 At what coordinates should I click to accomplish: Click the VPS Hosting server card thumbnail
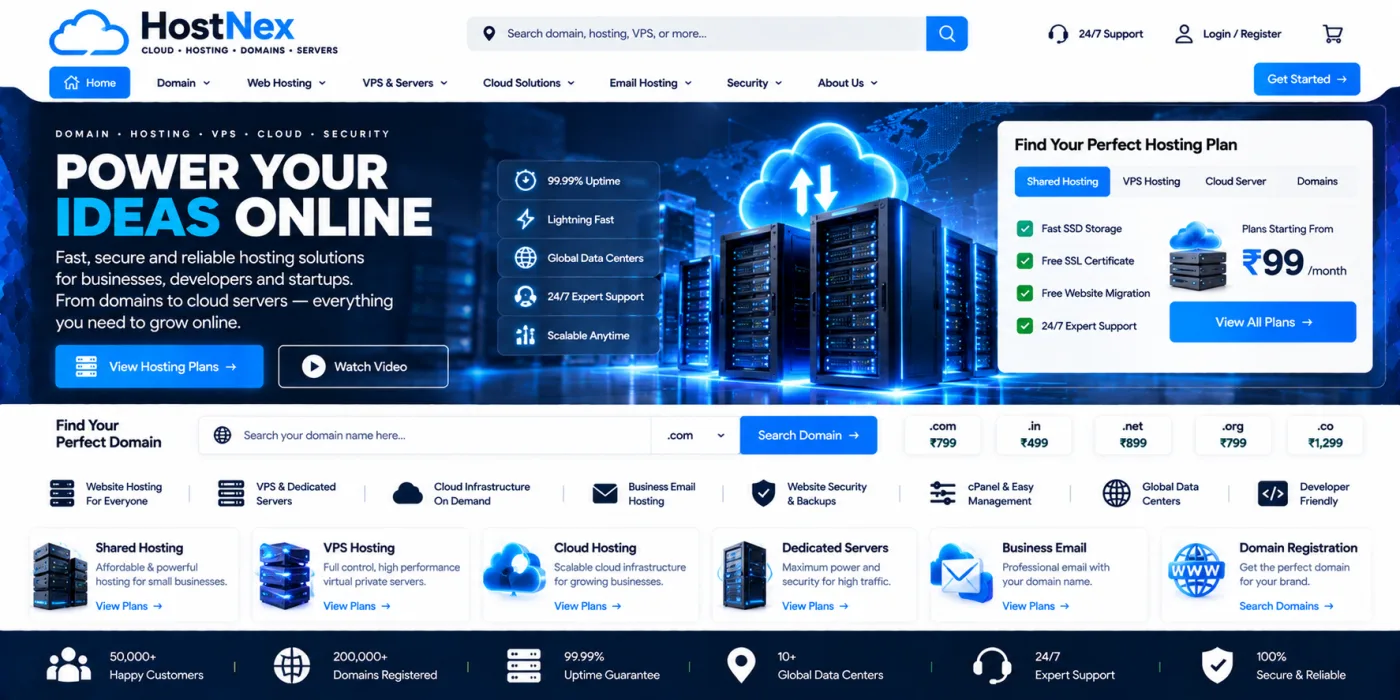(x=285, y=576)
